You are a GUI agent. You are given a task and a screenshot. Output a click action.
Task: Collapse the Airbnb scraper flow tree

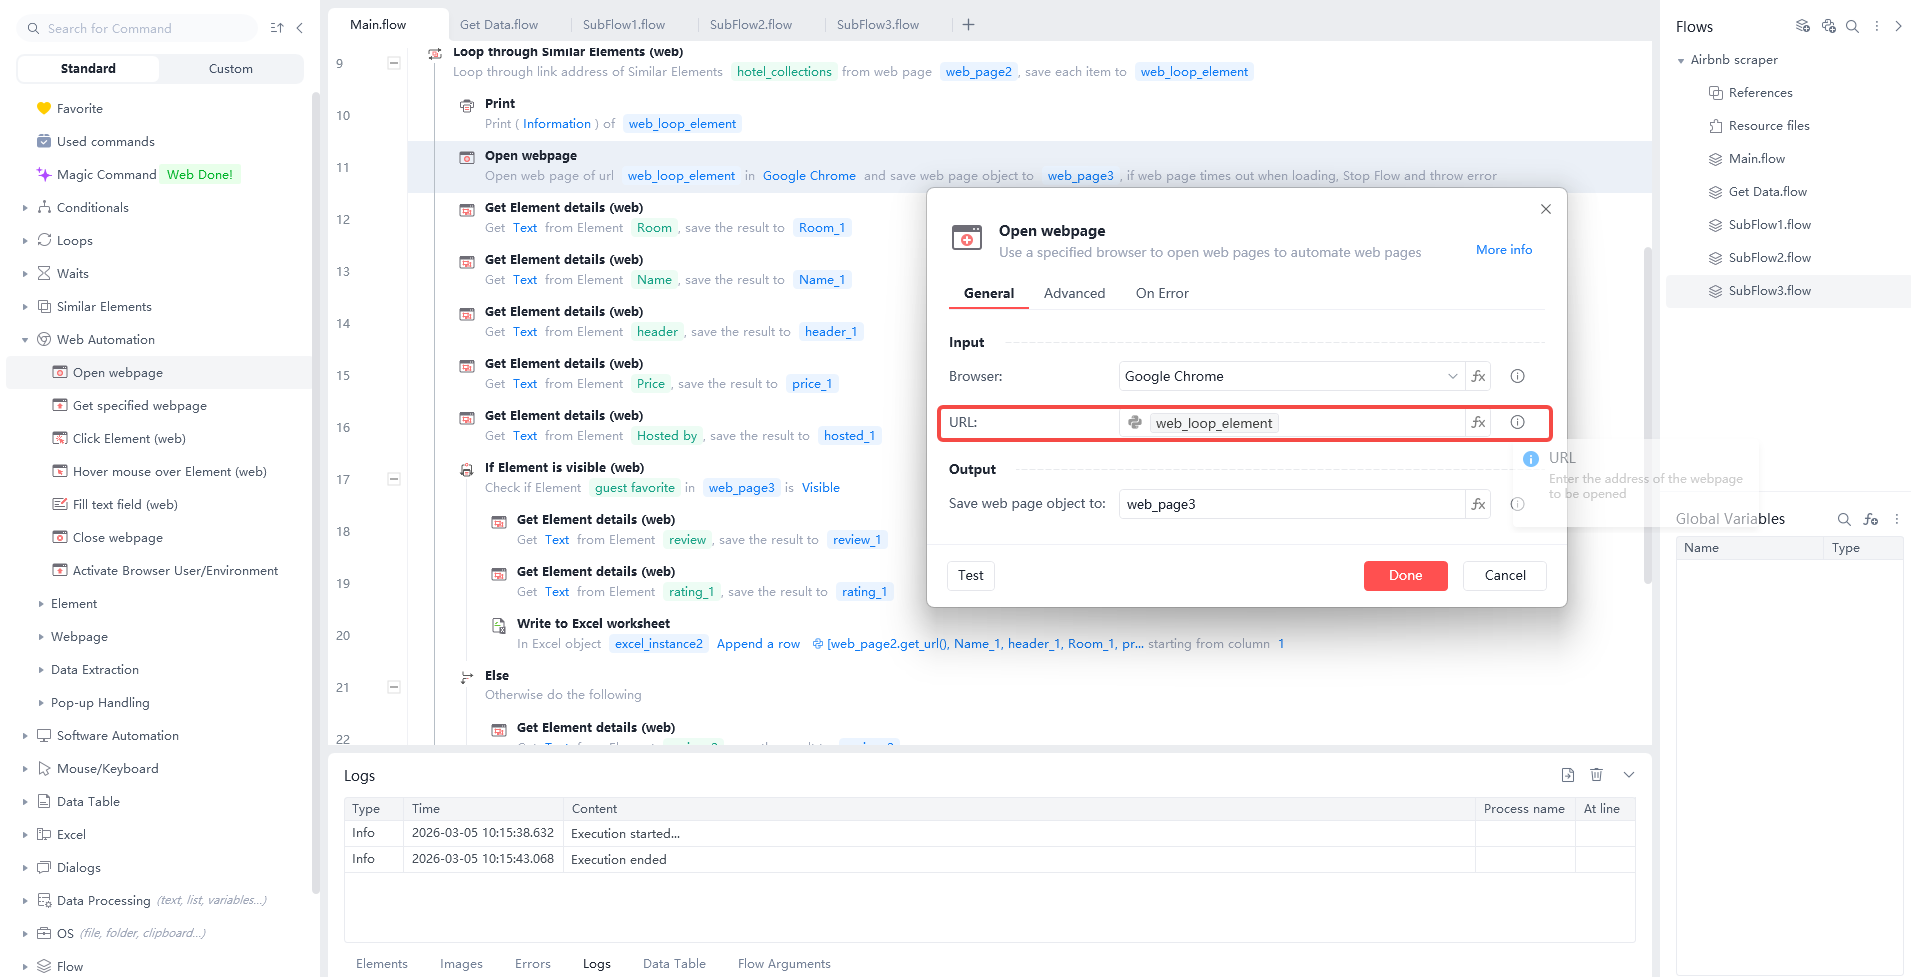coord(1681,60)
